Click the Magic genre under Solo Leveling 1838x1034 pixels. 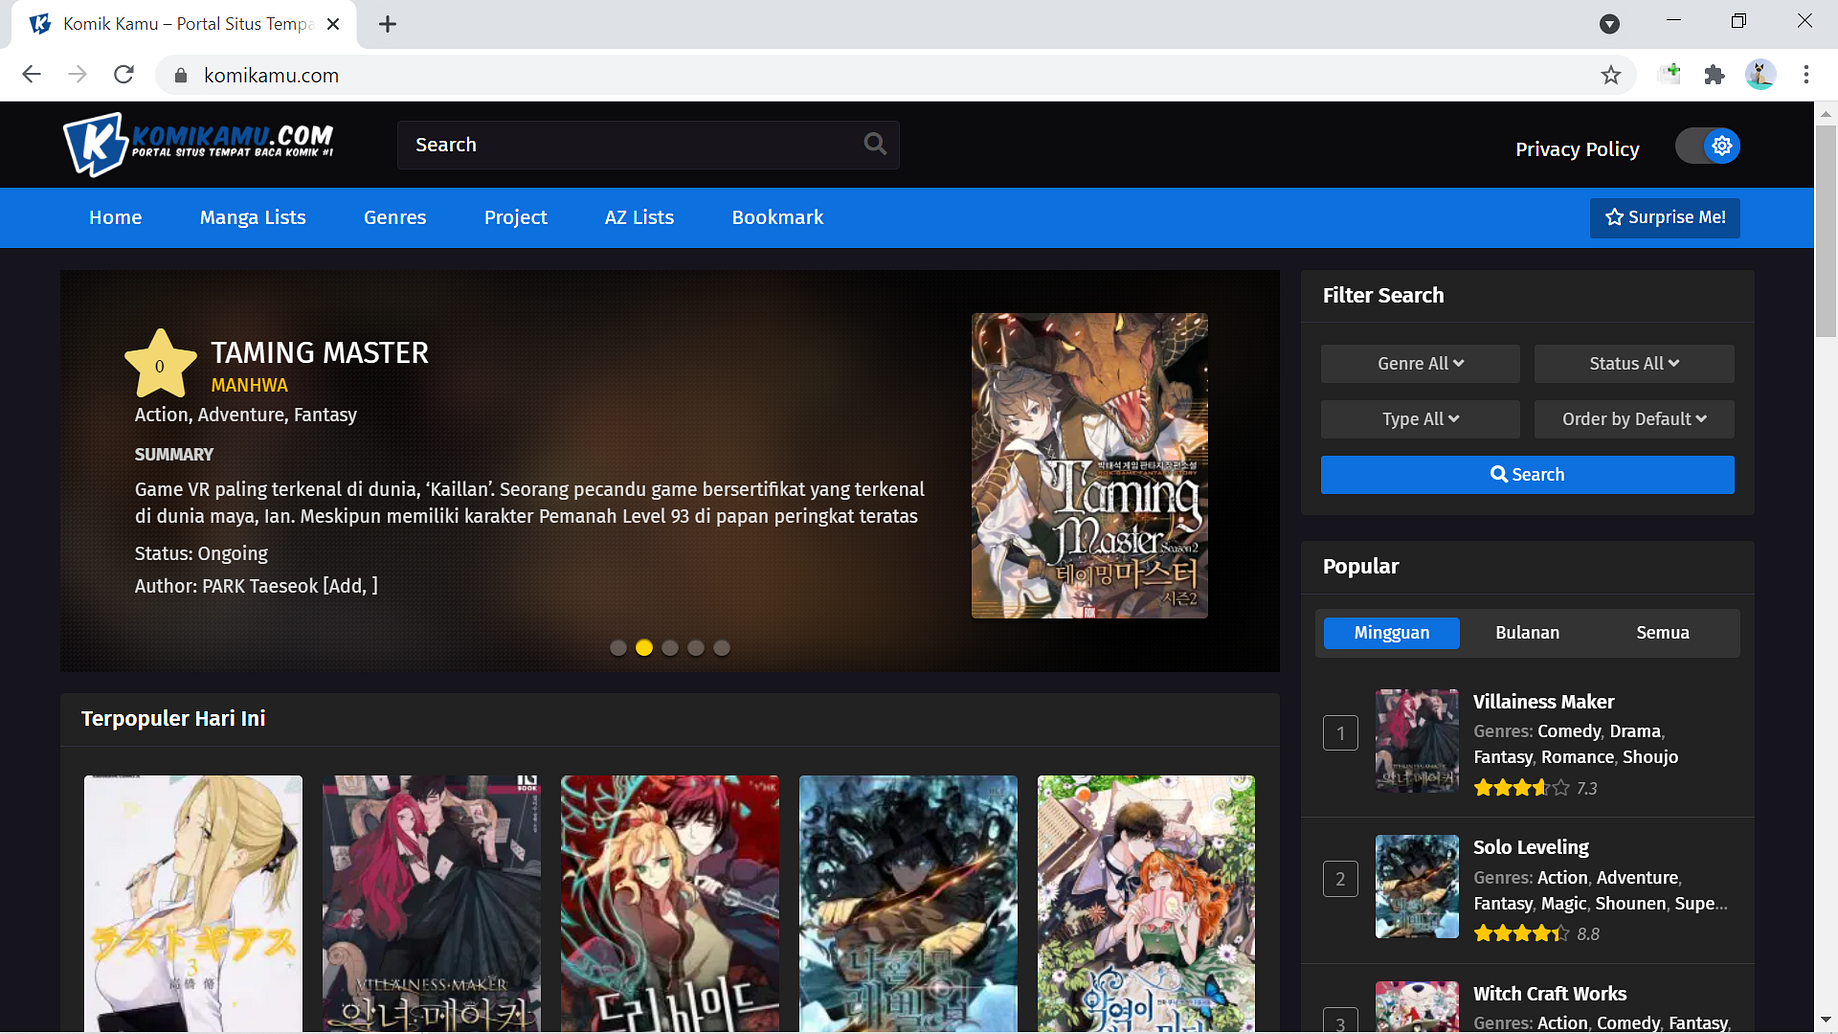click(1564, 903)
